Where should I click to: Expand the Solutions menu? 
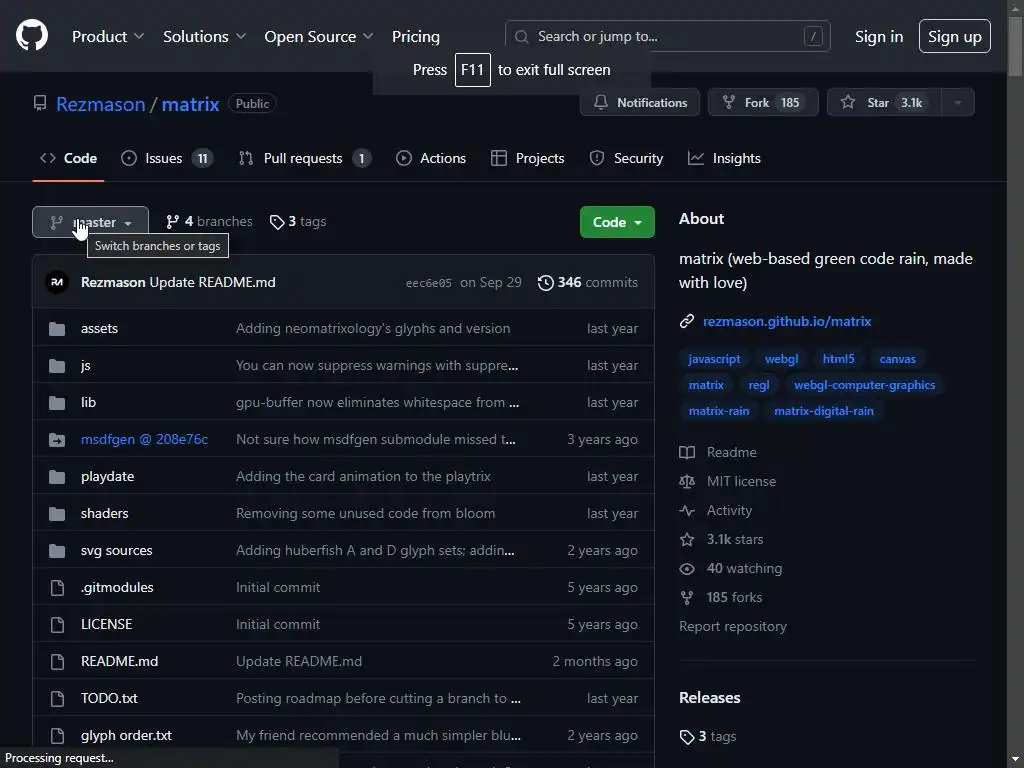point(204,37)
